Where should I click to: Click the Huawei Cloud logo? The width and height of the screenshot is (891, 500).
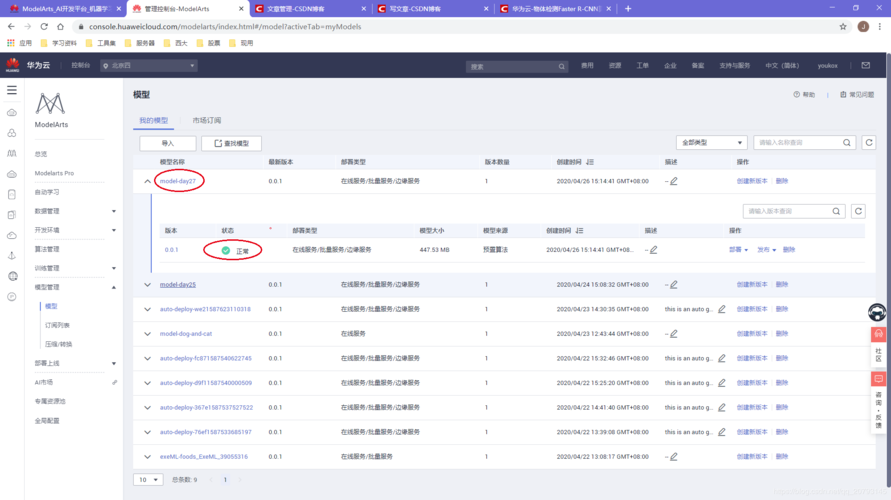(x=12, y=65)
